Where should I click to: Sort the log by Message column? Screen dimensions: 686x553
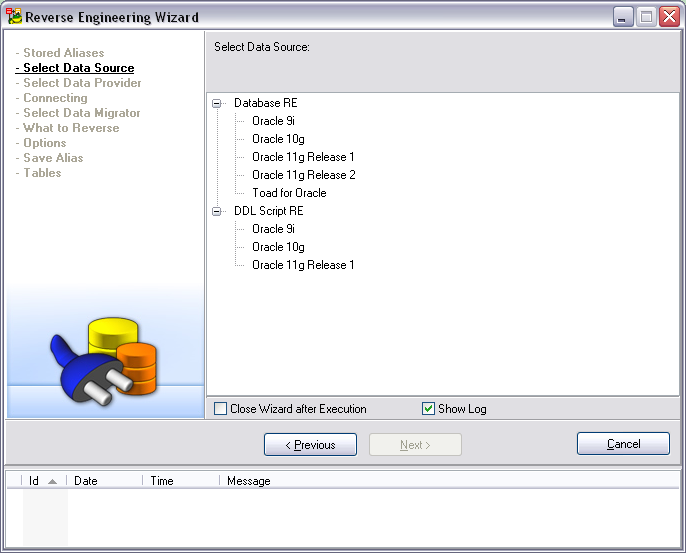pyautogui.click(x=448, y=481)
